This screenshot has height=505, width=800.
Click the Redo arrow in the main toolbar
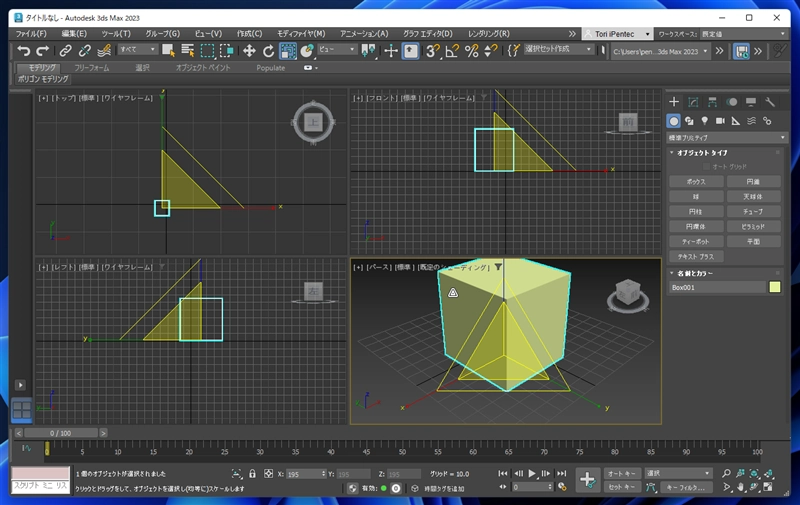click(x=43, y=50)
